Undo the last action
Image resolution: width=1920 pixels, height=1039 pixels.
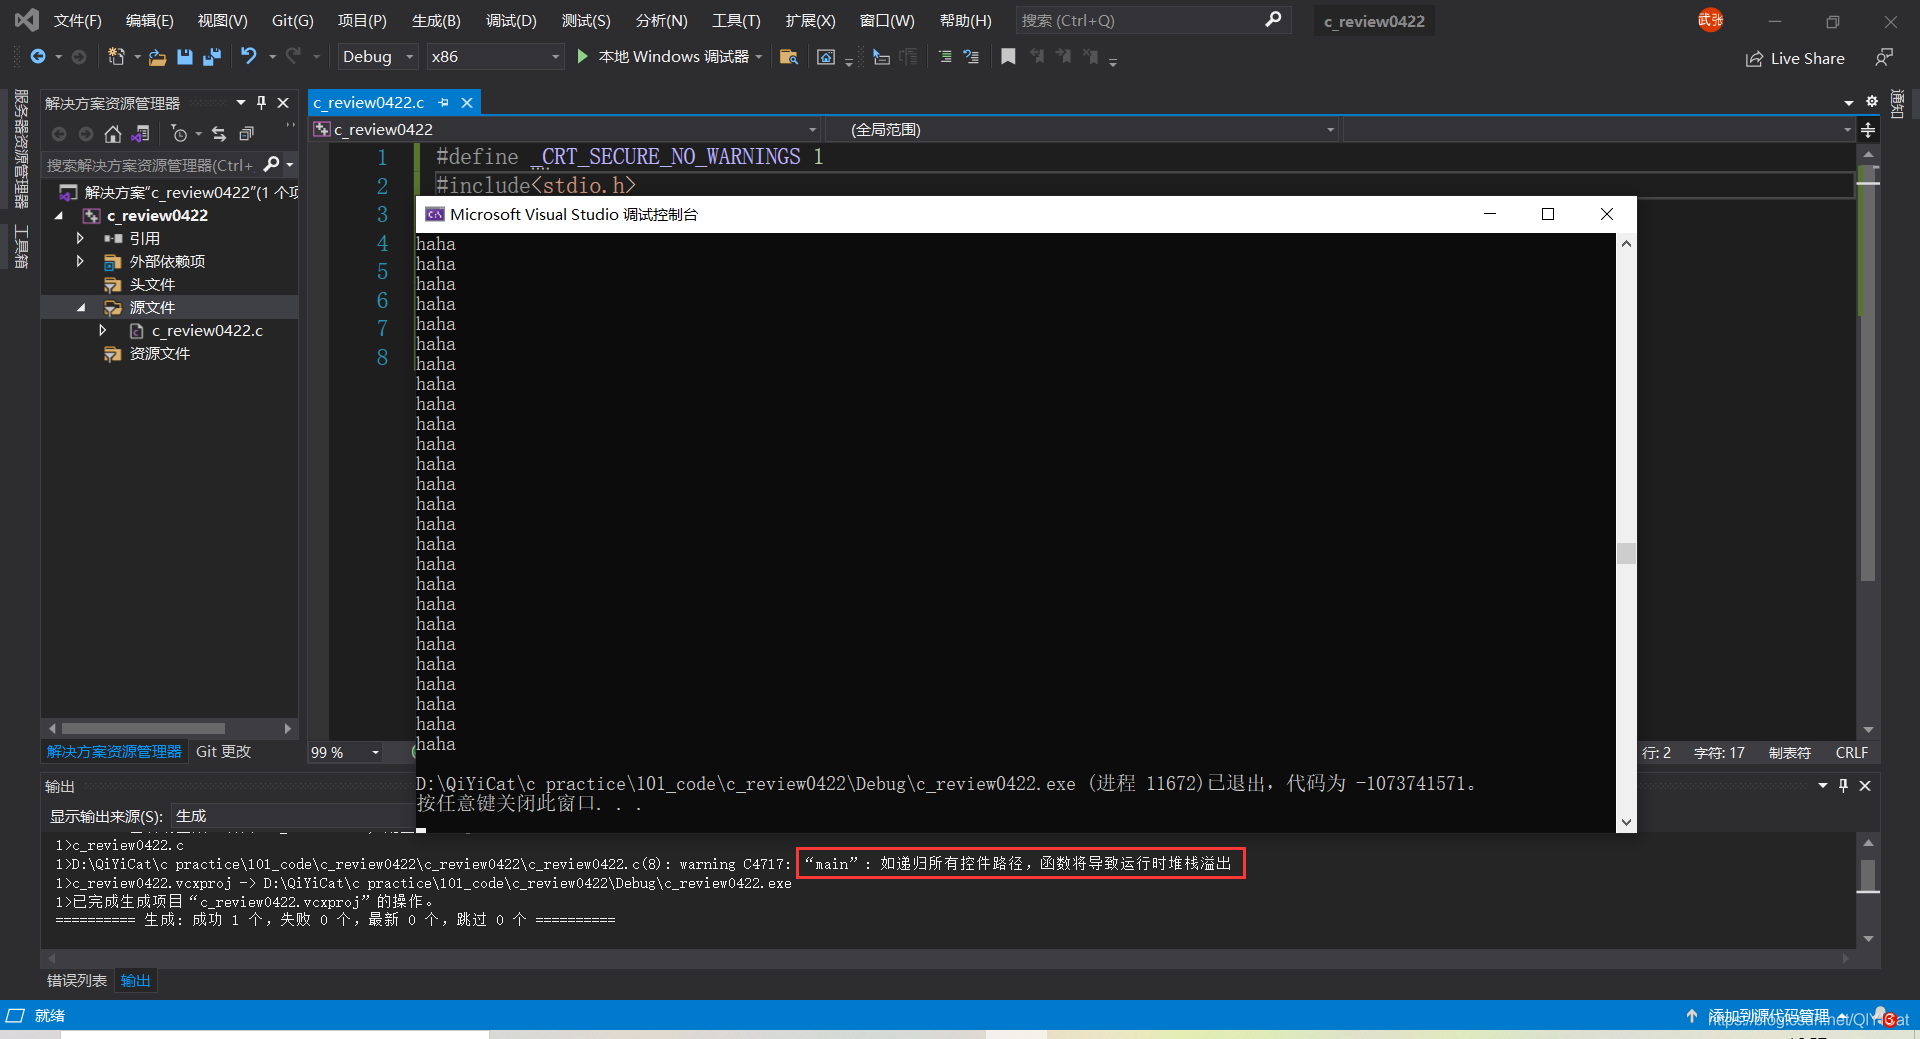(x=249, y=57)
